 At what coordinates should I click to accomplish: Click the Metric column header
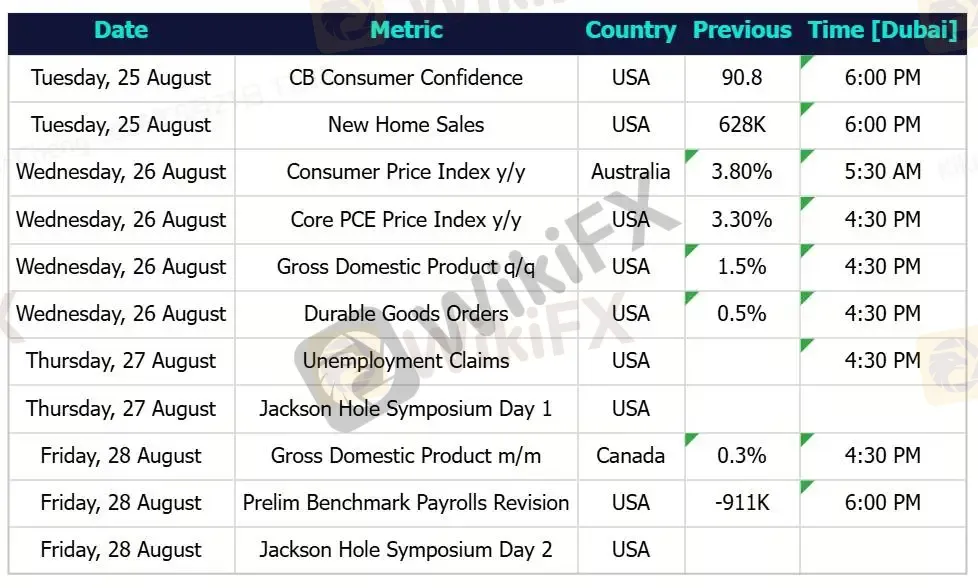(406, 30)
